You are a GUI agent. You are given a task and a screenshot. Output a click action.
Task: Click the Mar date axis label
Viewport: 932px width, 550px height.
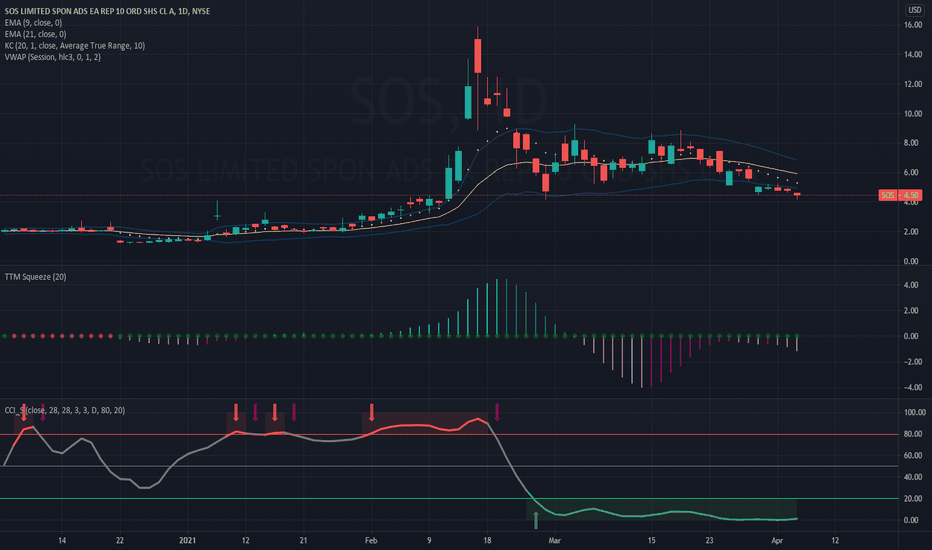click(x=555, y=540)
